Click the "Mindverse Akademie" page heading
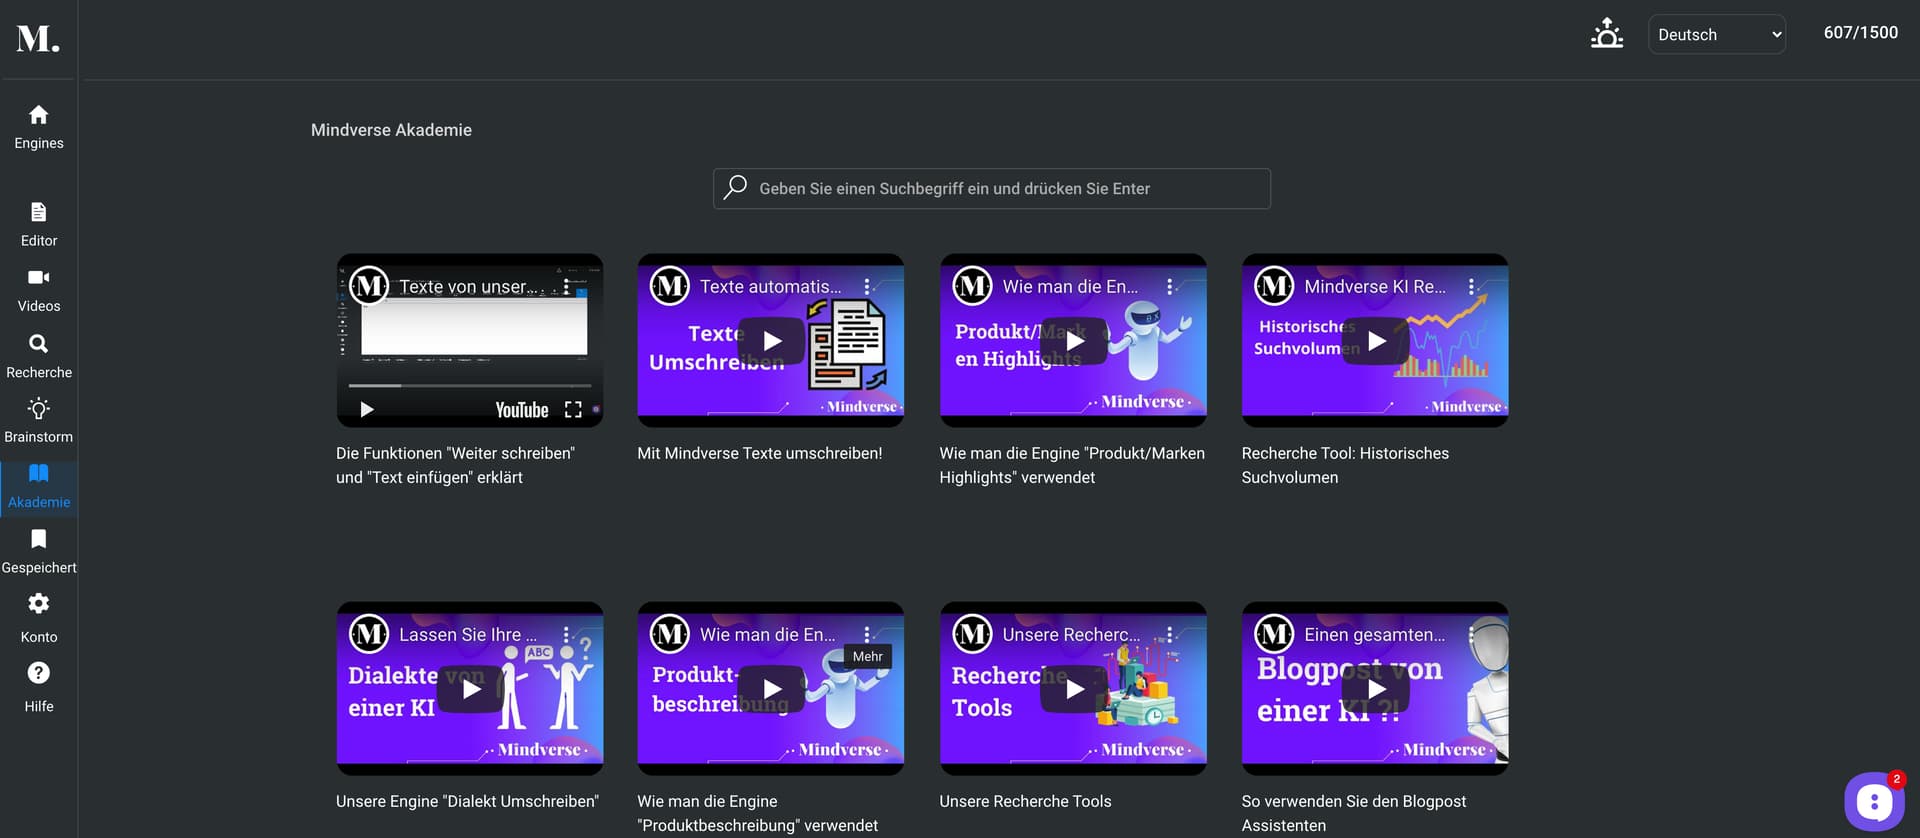Screen dimensions: 1920x838 (x=391, y=130)
